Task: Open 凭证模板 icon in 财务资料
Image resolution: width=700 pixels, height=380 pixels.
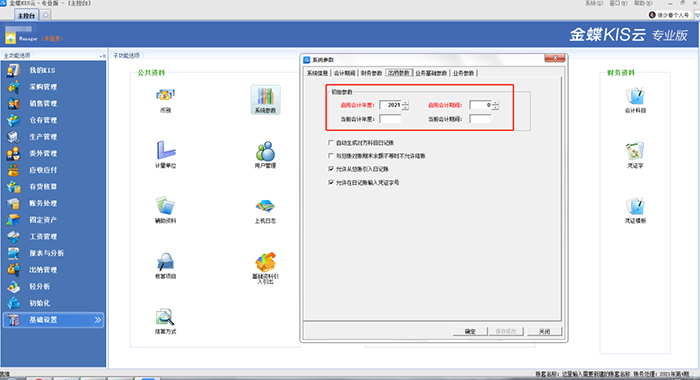Action: coord(635,210)
